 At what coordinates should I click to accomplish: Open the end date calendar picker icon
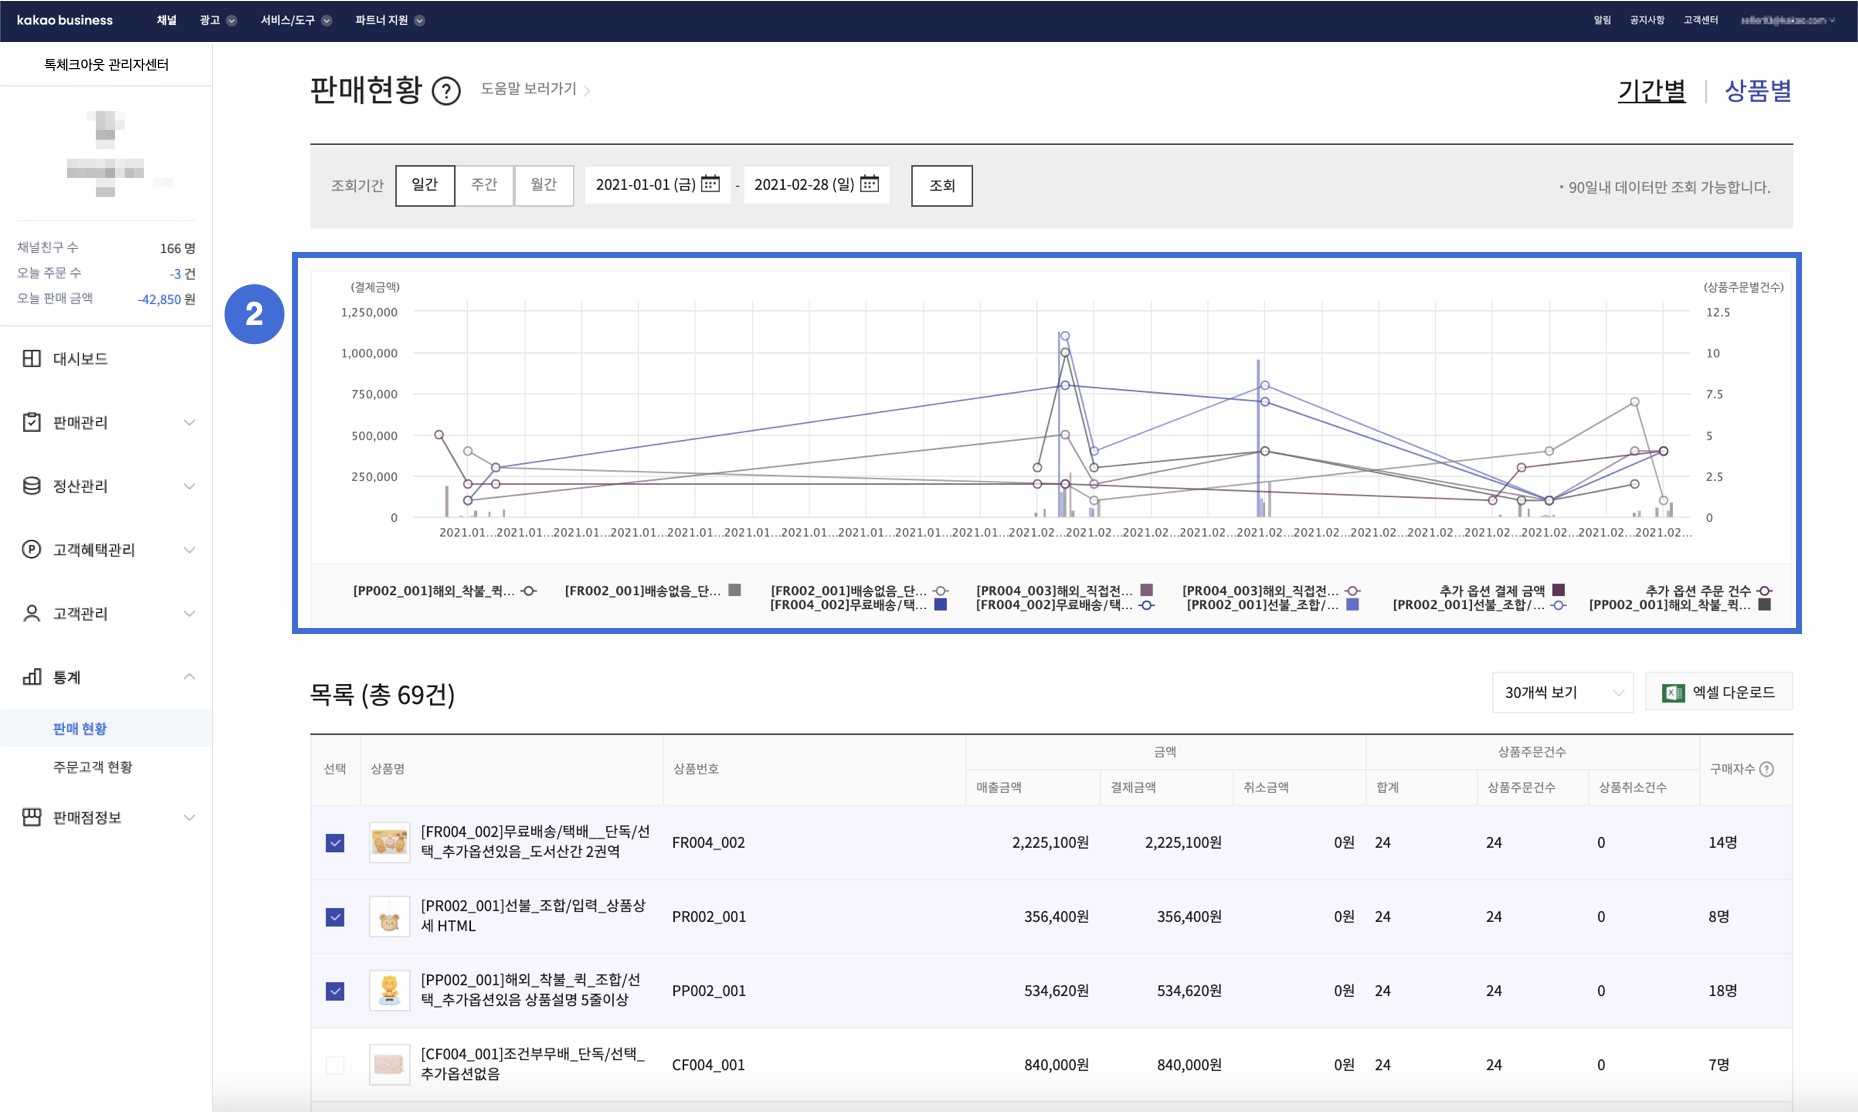coord(869,184)
